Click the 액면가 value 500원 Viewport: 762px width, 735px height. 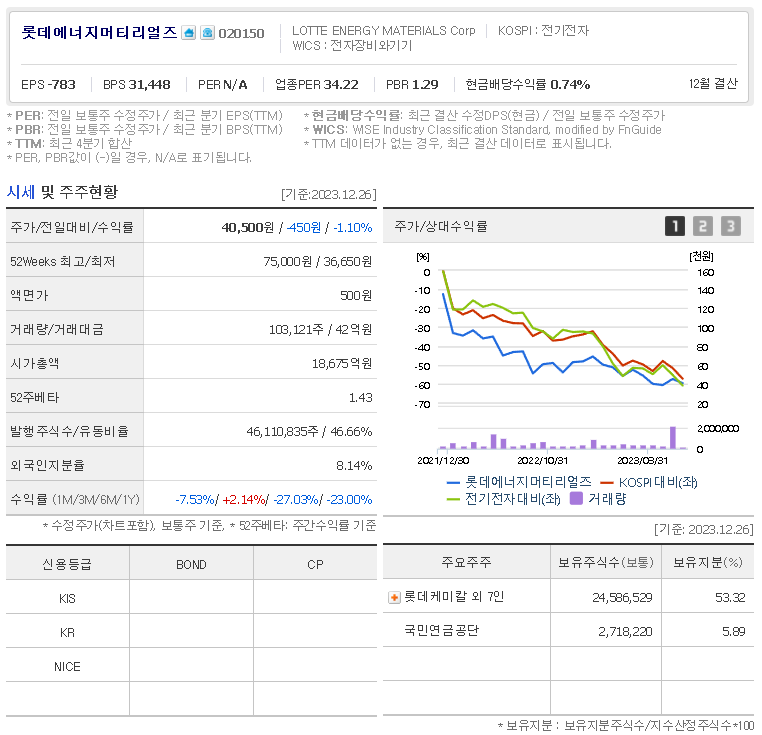pyautogui.click(x=356, y=296)
